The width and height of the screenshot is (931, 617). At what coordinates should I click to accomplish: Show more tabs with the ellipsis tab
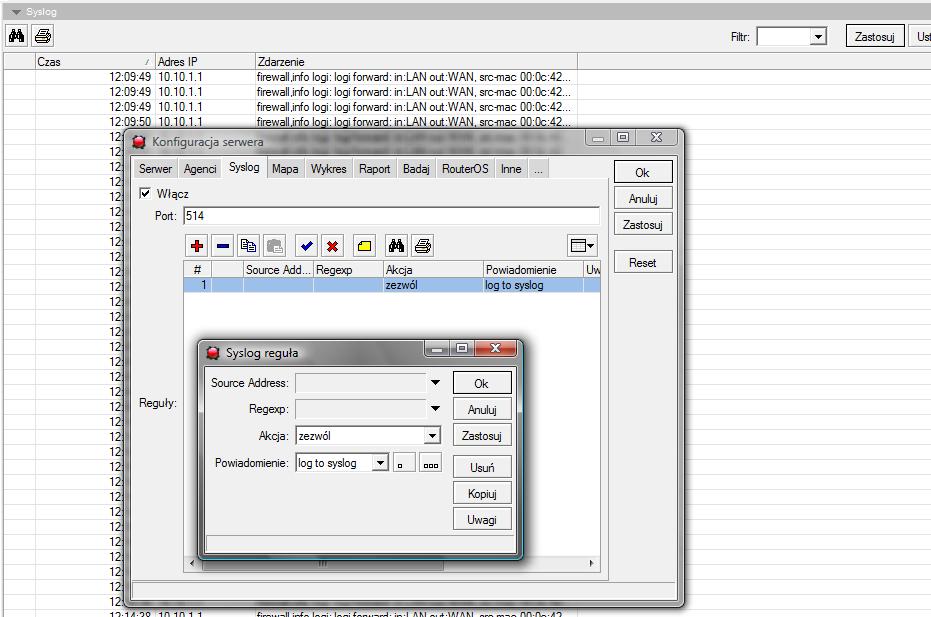538,169
